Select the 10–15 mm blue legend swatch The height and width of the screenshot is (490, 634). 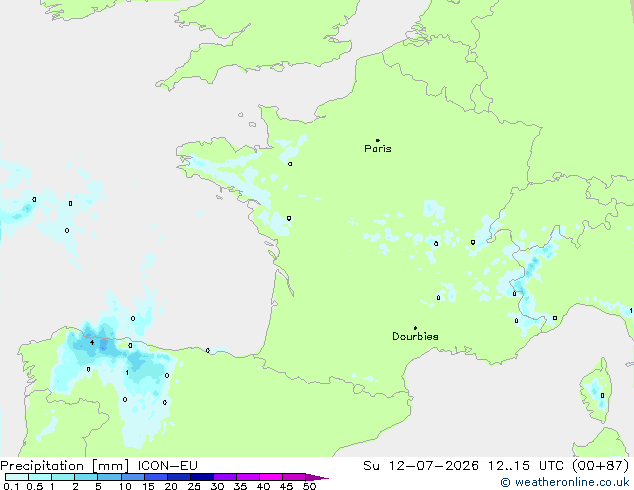(x=133, y=477)
